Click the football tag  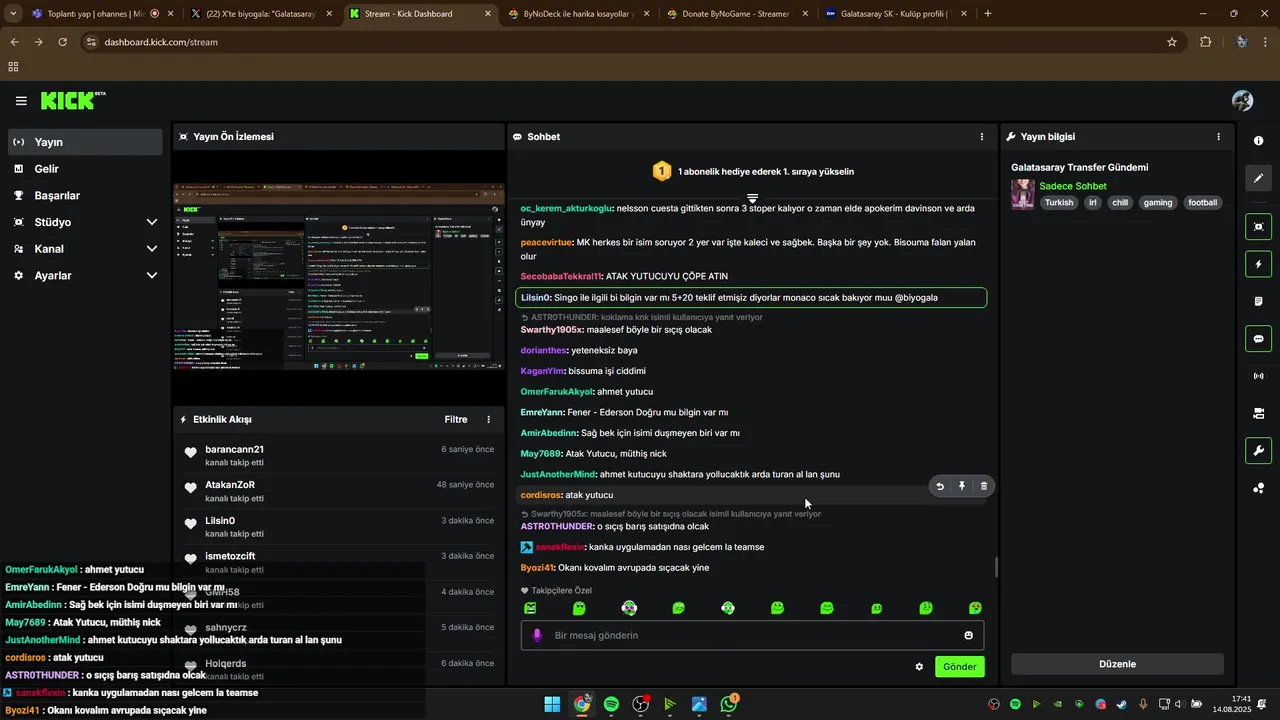(1203, 203)
